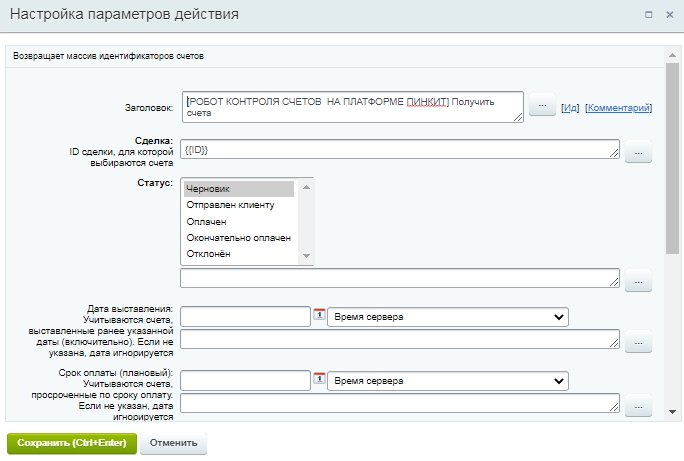The width and height of the screenshot is (684, 461).
Task: Click ellipsis button for Дата выставления text area
Action: tap(638, 342)
